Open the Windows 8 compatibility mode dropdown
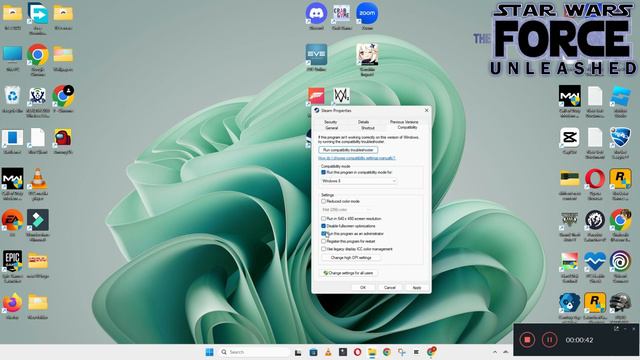640x360 pixels. click(359, 181)
